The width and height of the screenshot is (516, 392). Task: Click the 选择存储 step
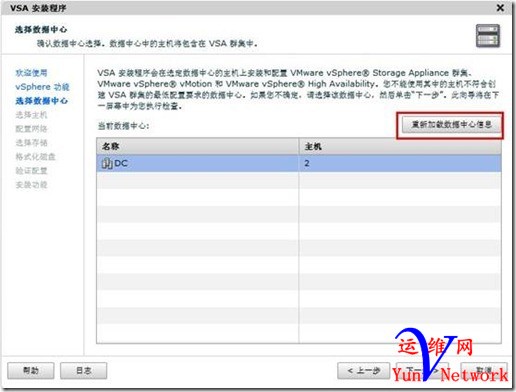(31, 143)
